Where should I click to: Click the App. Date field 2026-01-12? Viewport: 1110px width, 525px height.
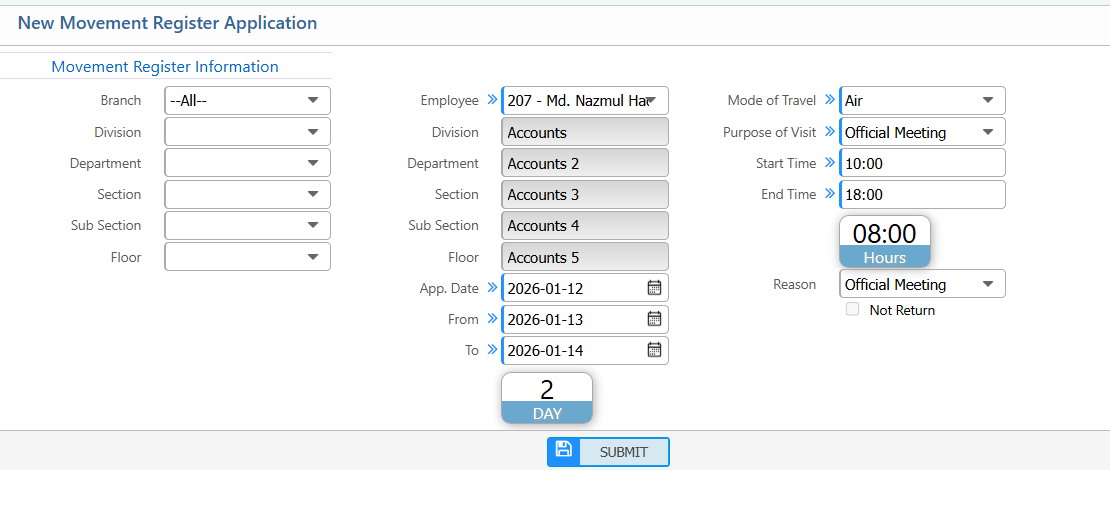[x=585, y=287]
